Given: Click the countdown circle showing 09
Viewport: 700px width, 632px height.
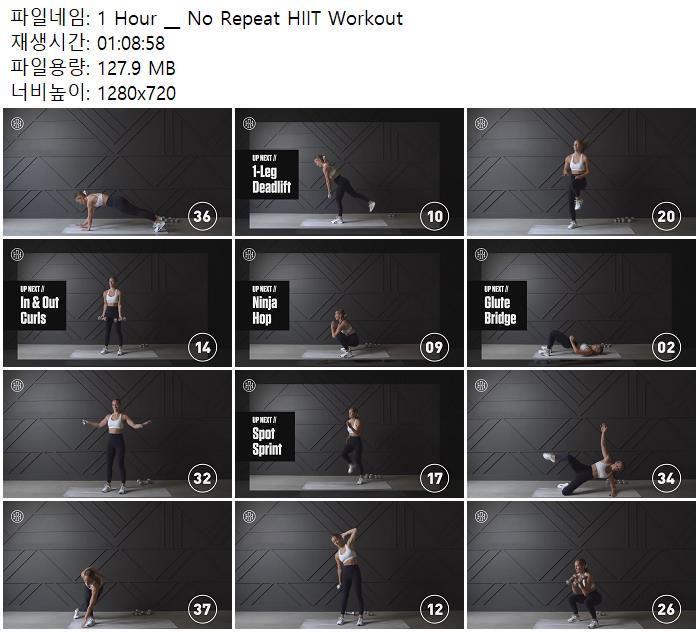Looking at the screenshot, I should point(434,347).
